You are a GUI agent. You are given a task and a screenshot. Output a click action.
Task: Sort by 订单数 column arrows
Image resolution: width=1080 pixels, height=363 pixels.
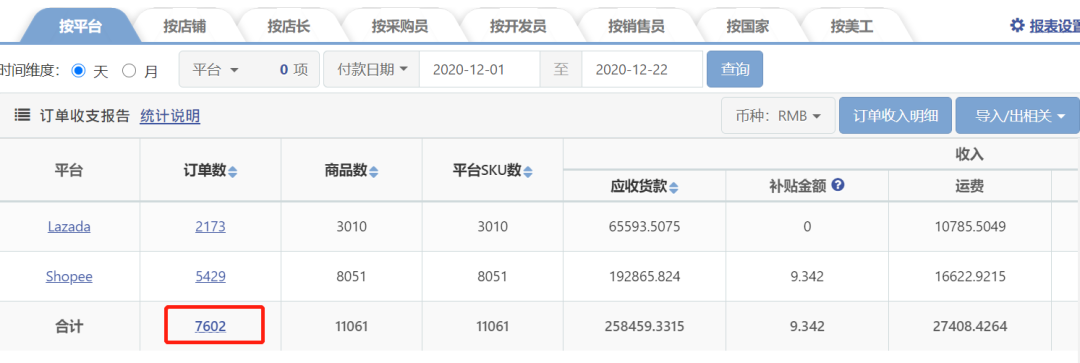pyautogui.click(x=232, y=172)
